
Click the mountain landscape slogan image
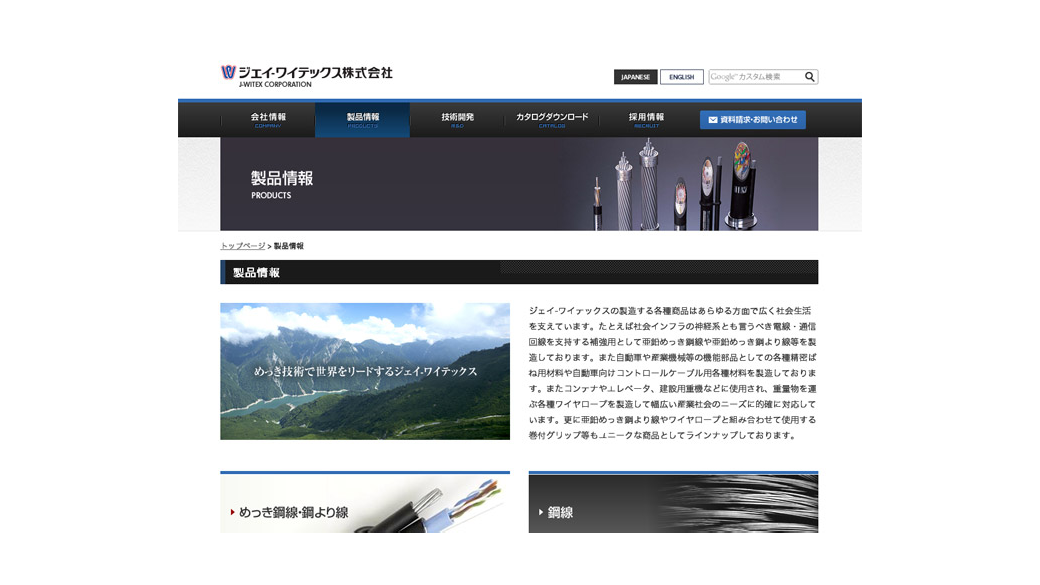364,369
